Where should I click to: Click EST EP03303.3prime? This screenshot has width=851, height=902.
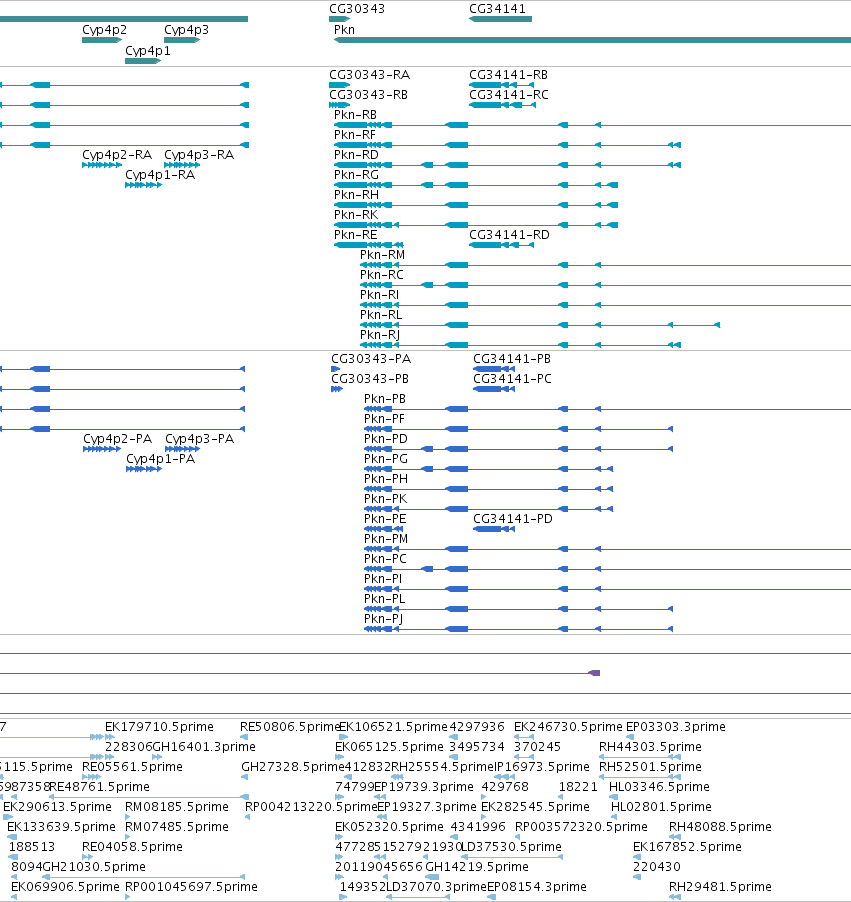(675, 727)
